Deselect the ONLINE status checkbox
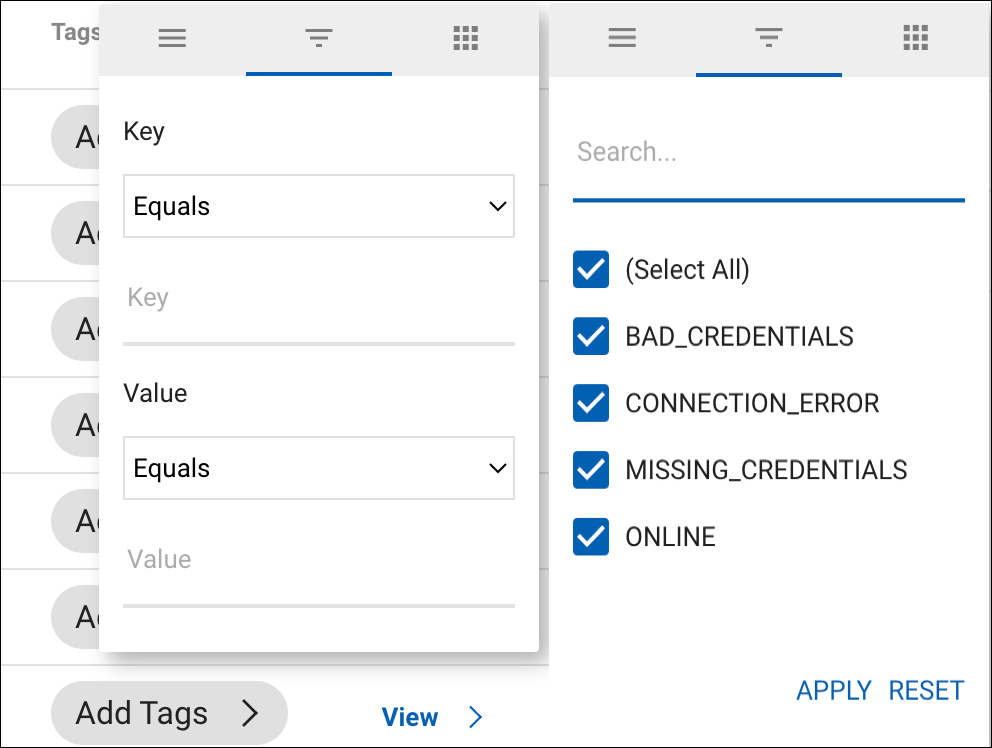The width and height of the screenshot is (992, 748). click(591, 537)
